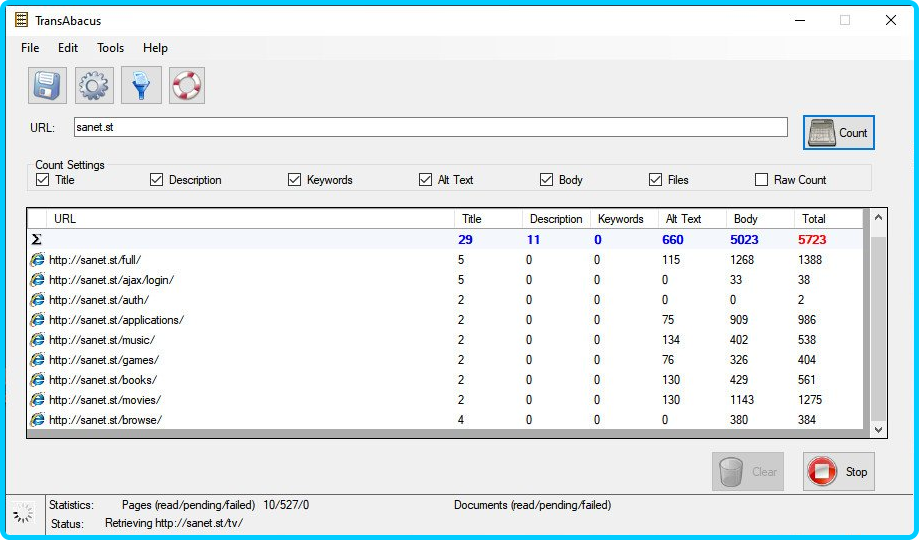This screenshot has height=540, width=919.
Task: Select the http://sanet.st/games/ row text
Action: point(104,359)
